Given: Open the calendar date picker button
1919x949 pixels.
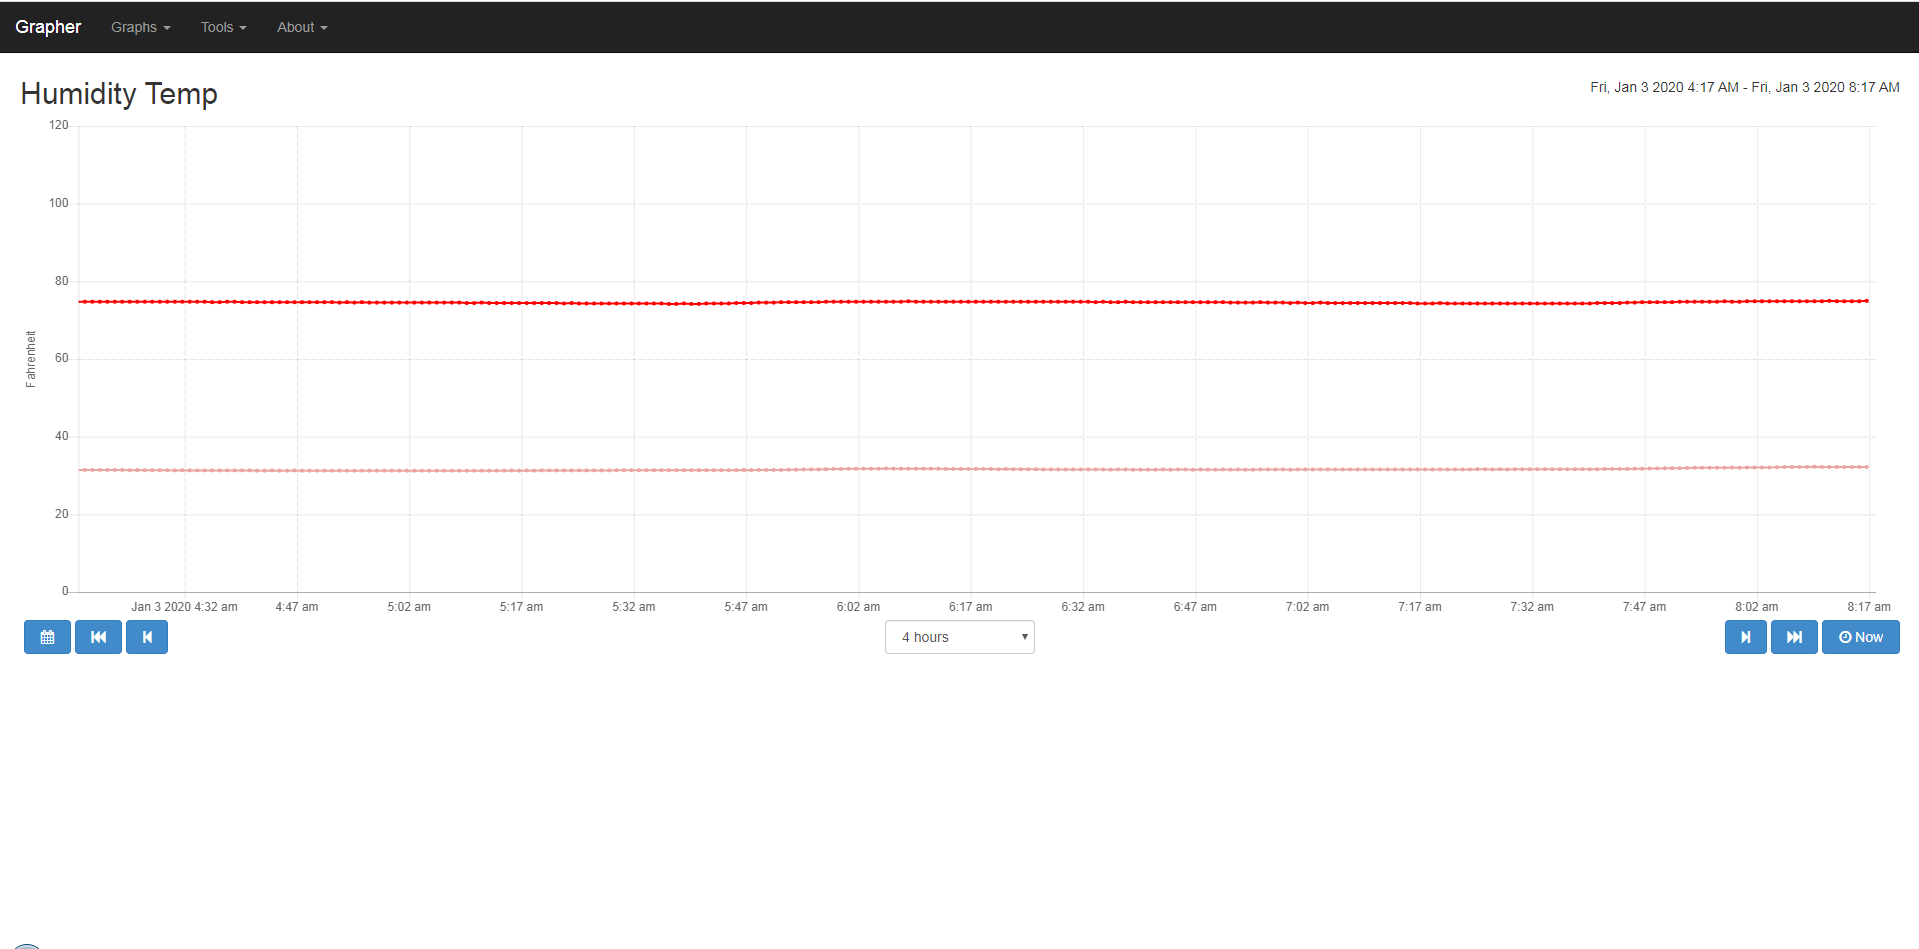Looking at the screenshot, I should [x=47, y=637].
